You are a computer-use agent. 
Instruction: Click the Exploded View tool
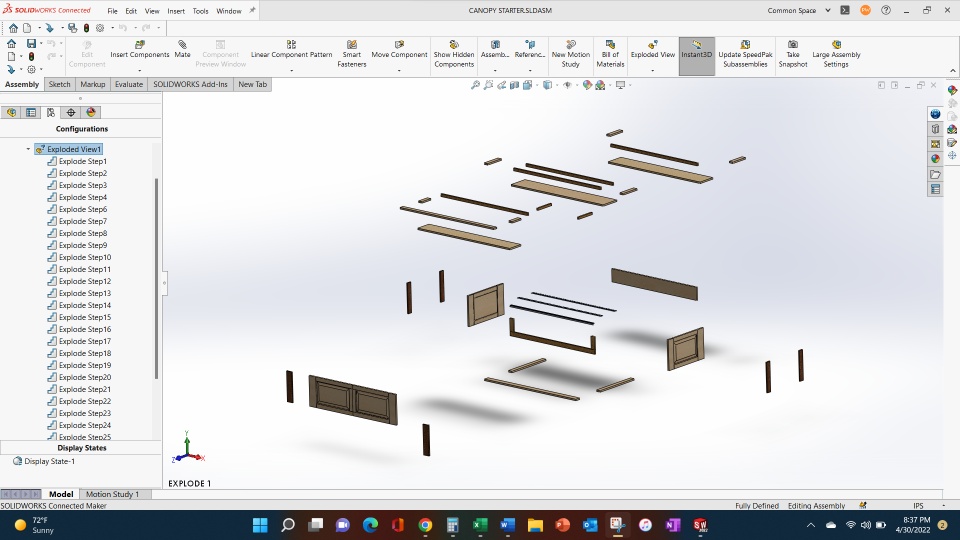pos(653,50)
